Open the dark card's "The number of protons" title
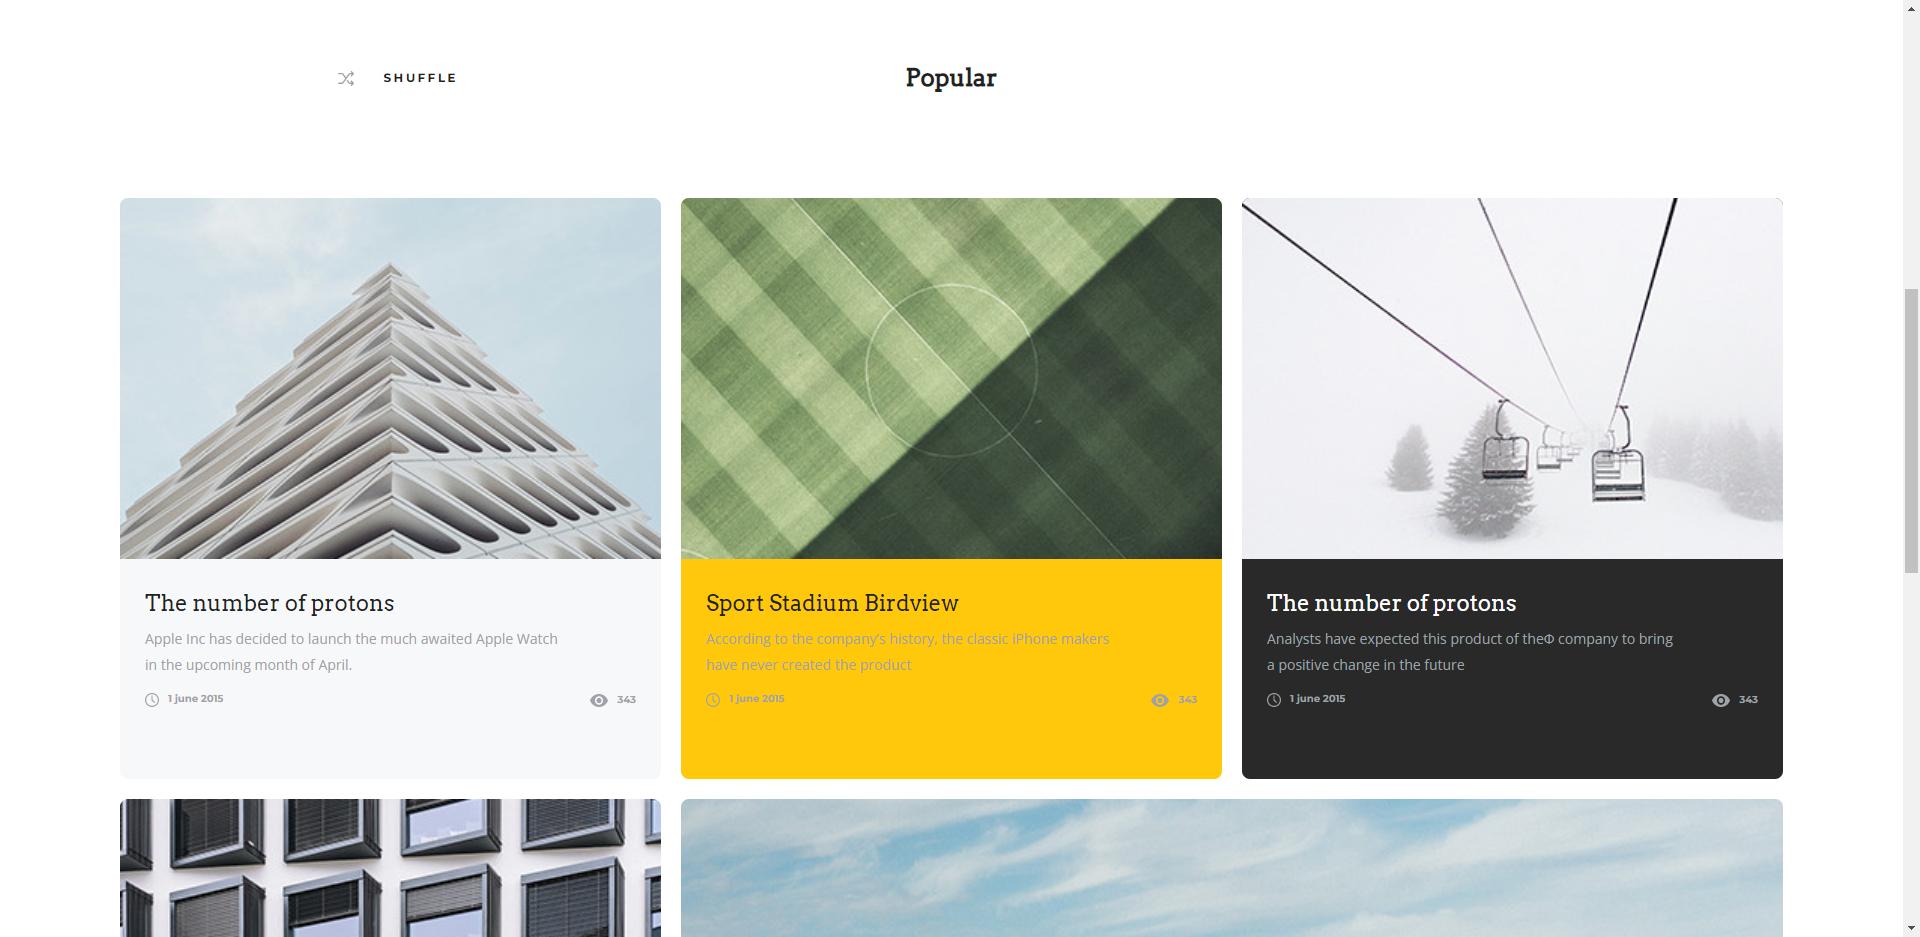The width and height of the screenshot is (1920, 937). [1391, 603]
